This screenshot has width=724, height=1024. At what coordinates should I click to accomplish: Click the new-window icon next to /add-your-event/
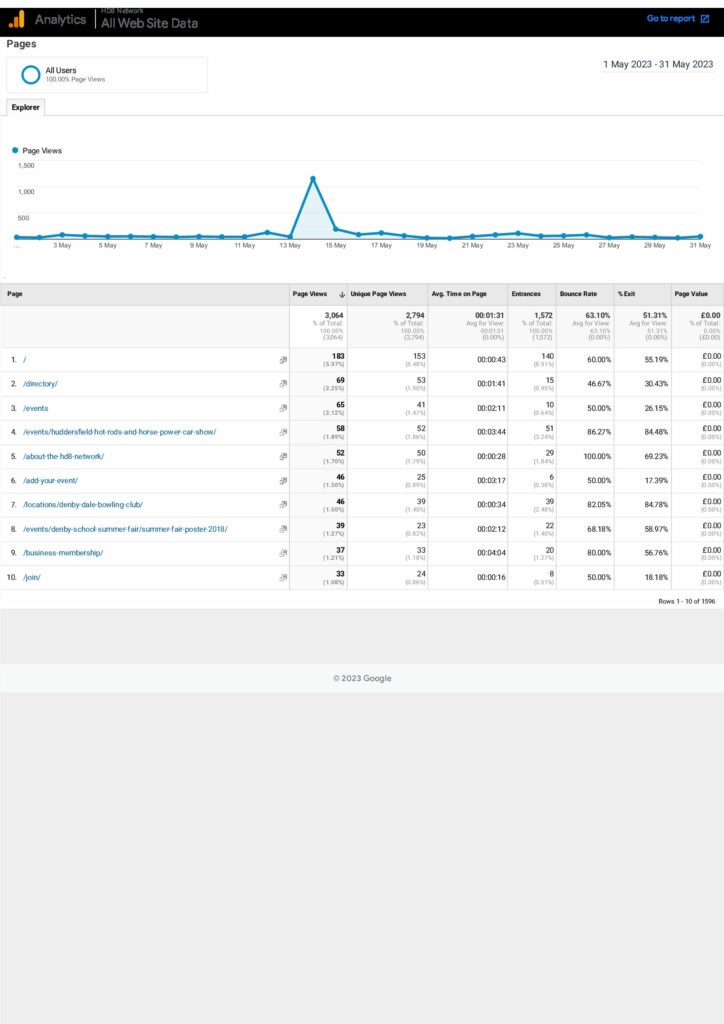pos(283,480)
